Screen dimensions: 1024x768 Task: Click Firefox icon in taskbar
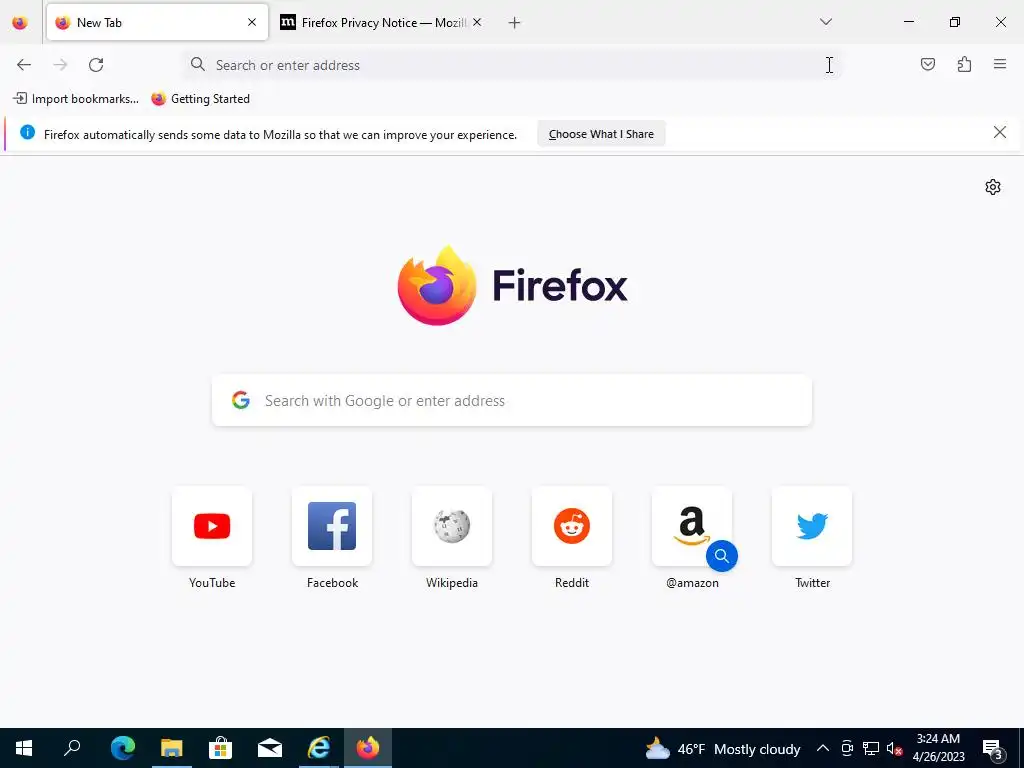click(368, 748)
